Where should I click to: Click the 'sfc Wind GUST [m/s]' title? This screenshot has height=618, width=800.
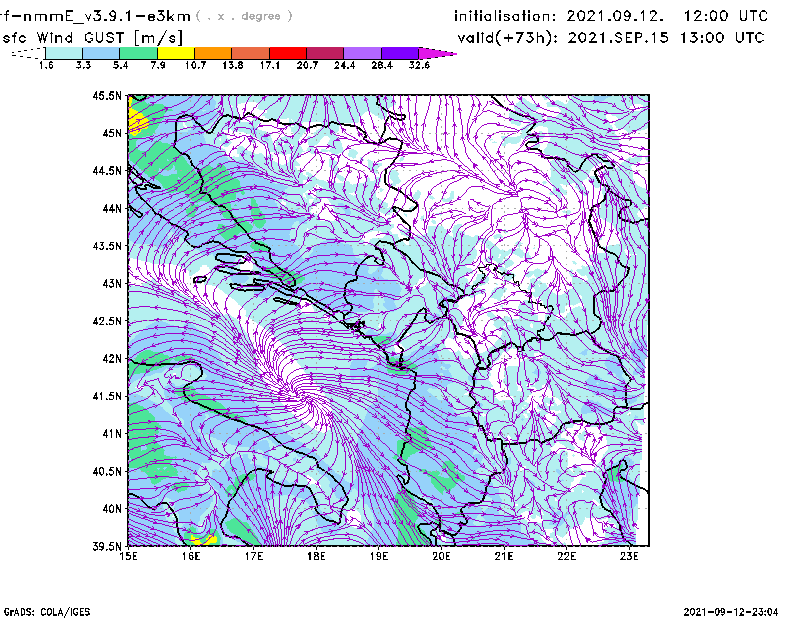coord(92,38)
